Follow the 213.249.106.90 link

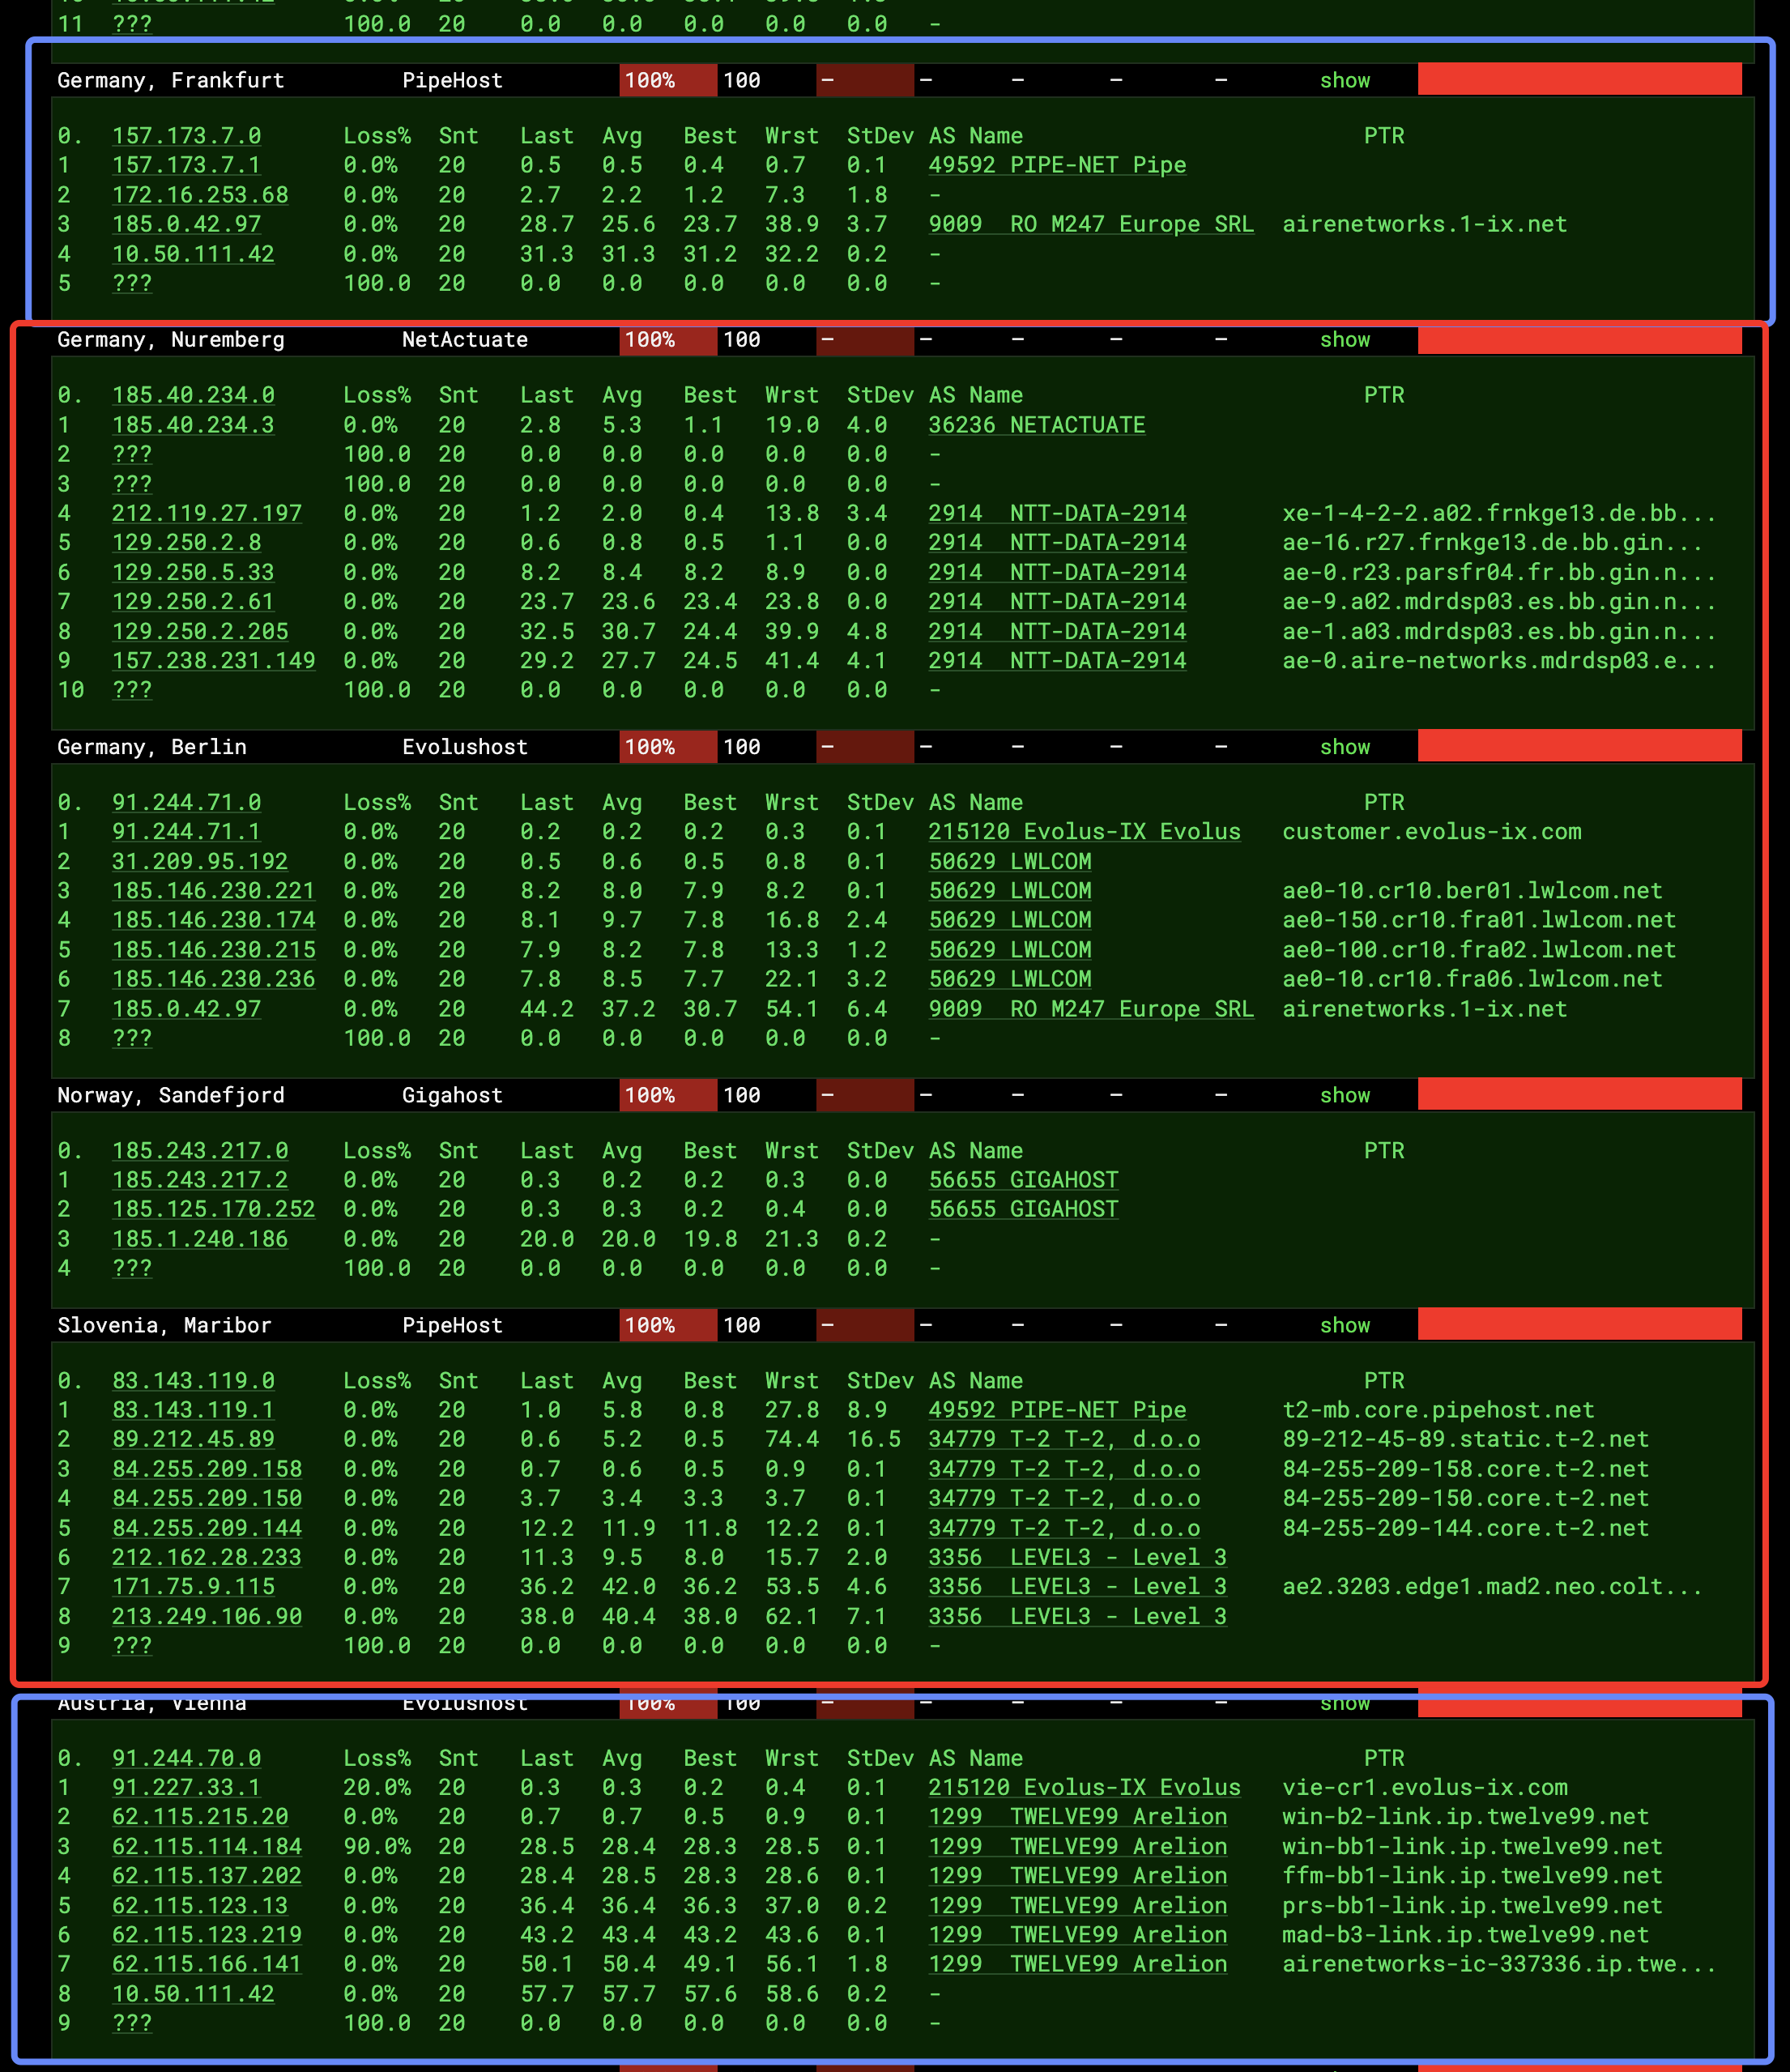pyautogui.click(x=207, y=1615)
